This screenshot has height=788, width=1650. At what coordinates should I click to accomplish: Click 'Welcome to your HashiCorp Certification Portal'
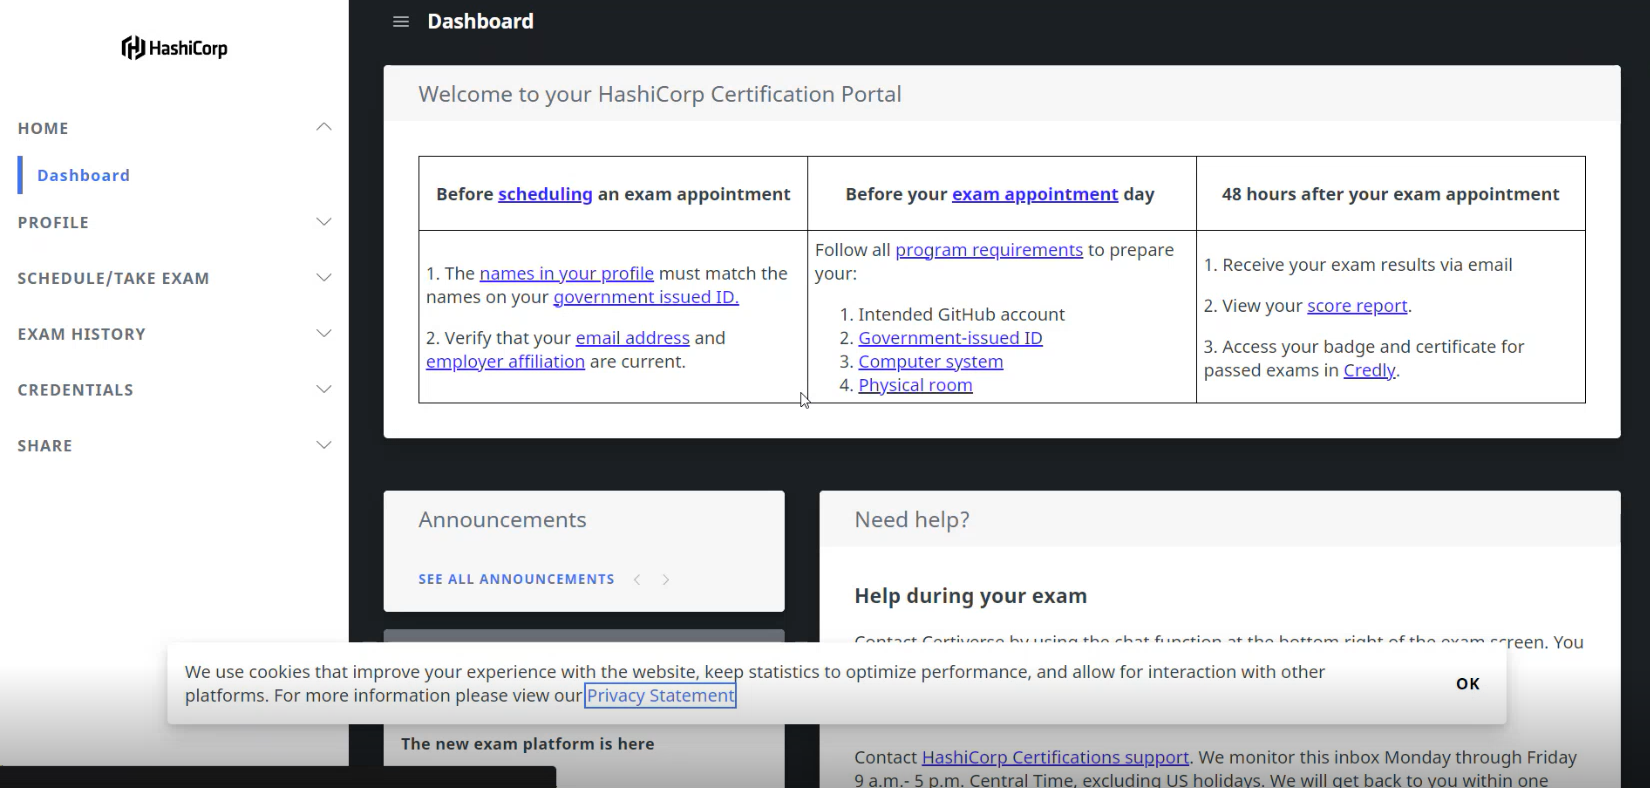point(660,94)
